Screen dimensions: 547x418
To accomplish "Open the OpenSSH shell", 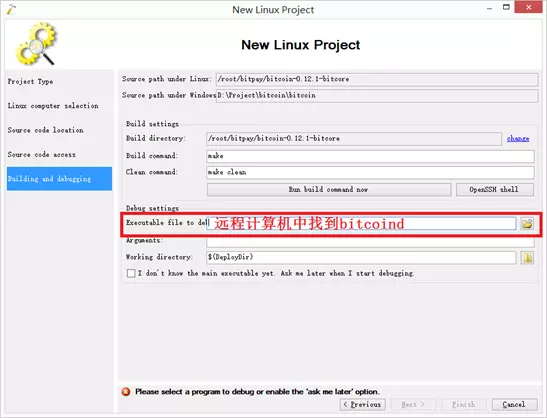I will (x=495, y=189).
